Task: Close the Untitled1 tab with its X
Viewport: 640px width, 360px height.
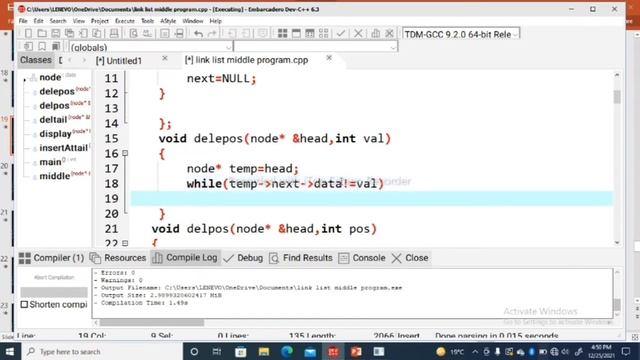Action: coord(165,58)
